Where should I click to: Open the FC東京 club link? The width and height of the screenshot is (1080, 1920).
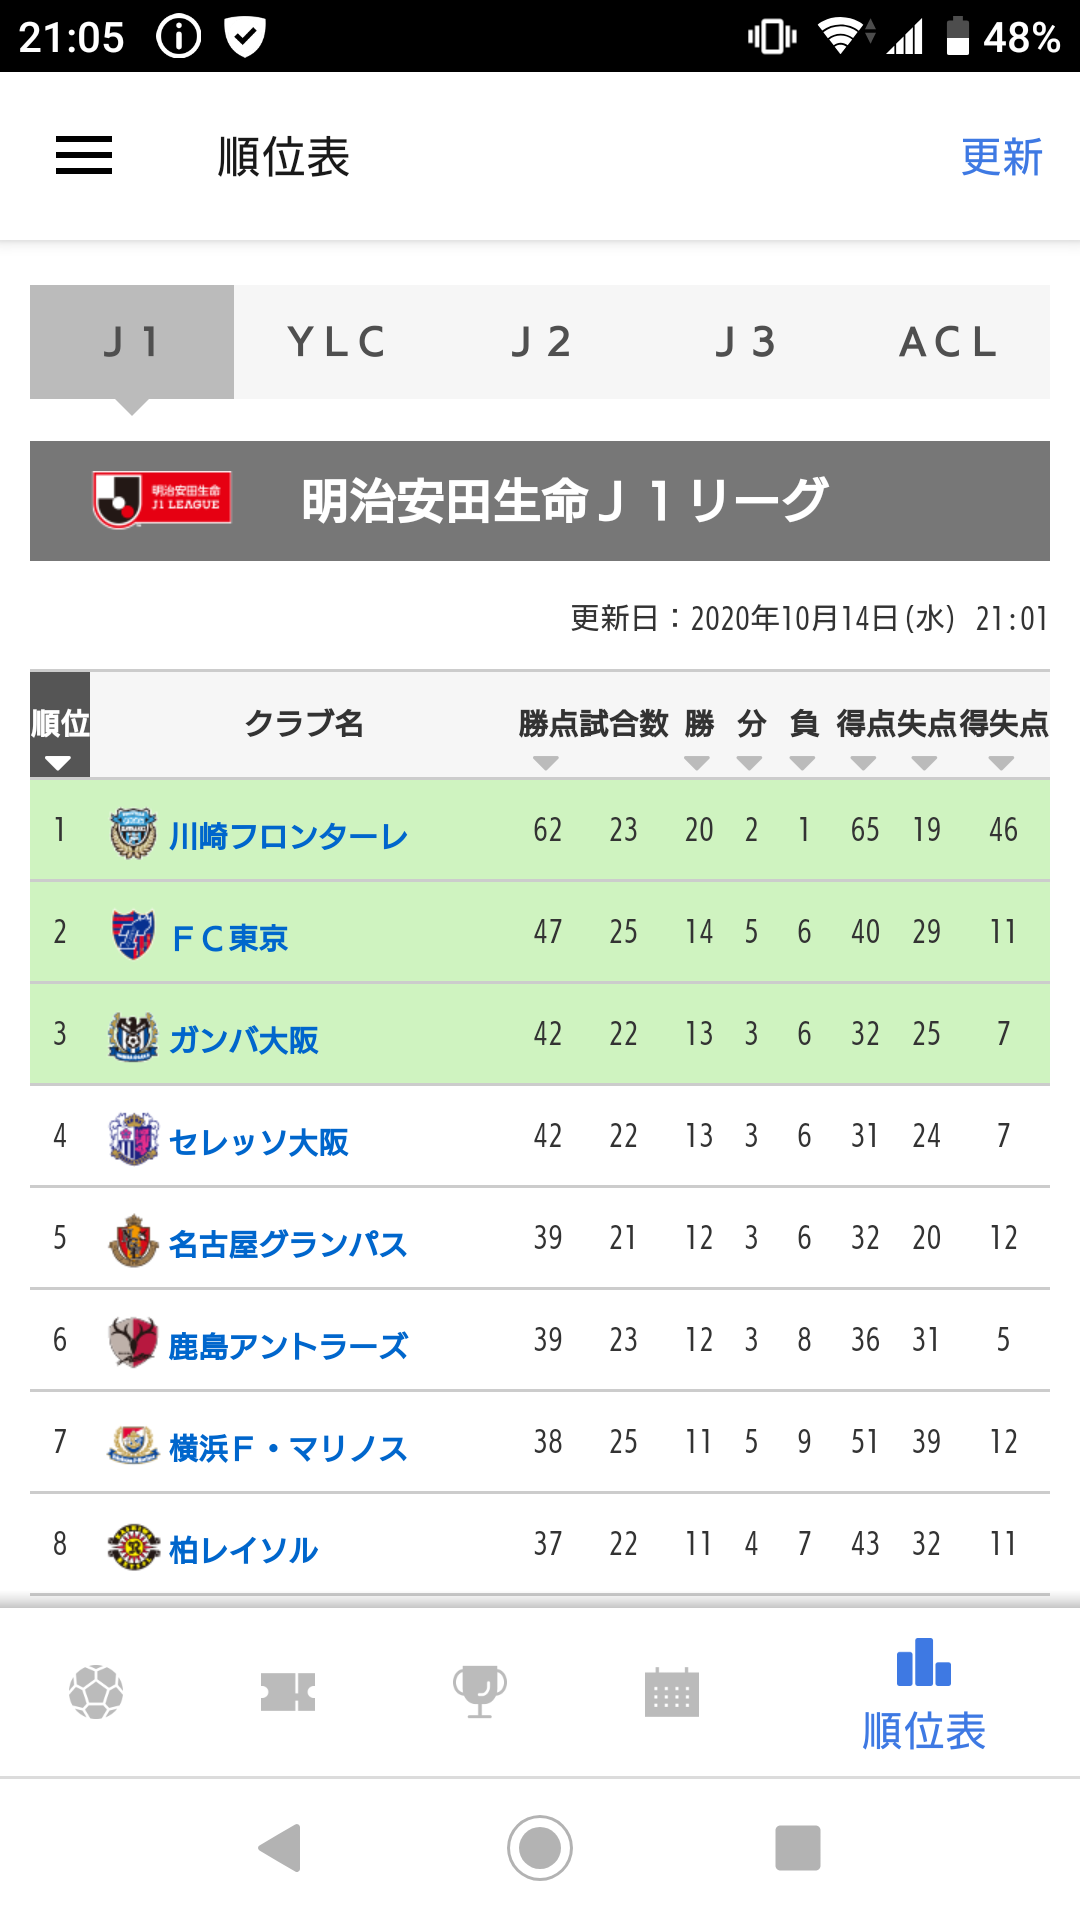click(230, 938)
